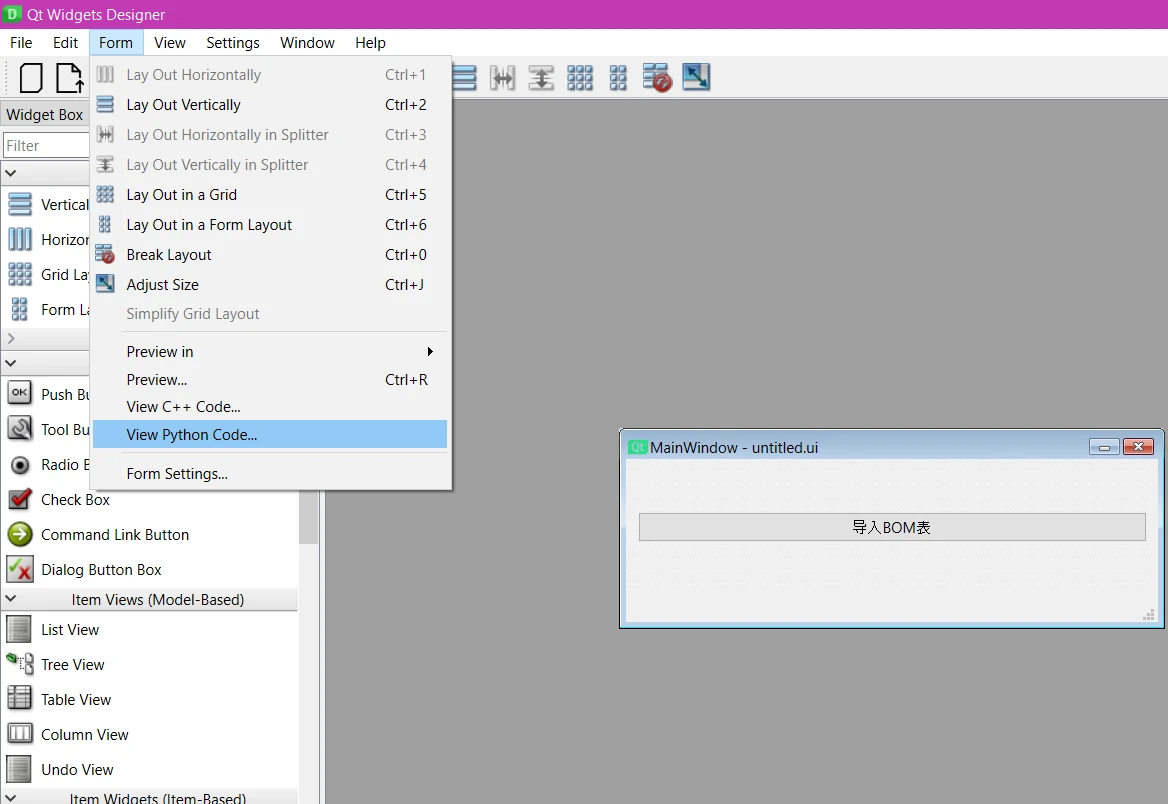Select the Tree View widget icon
The height and width of the screenshot is (804, 1168).
click(x=20, y=664)
